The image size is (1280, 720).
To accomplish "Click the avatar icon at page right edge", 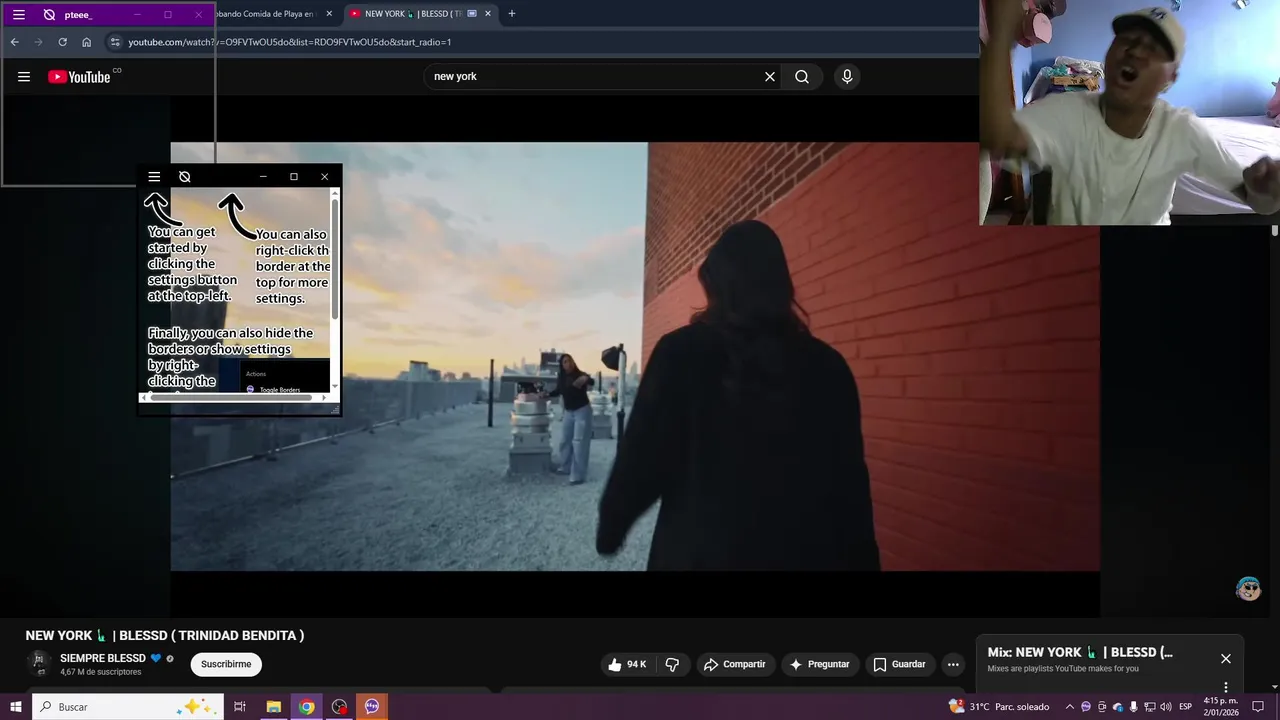I will [x=1248, y=589].
